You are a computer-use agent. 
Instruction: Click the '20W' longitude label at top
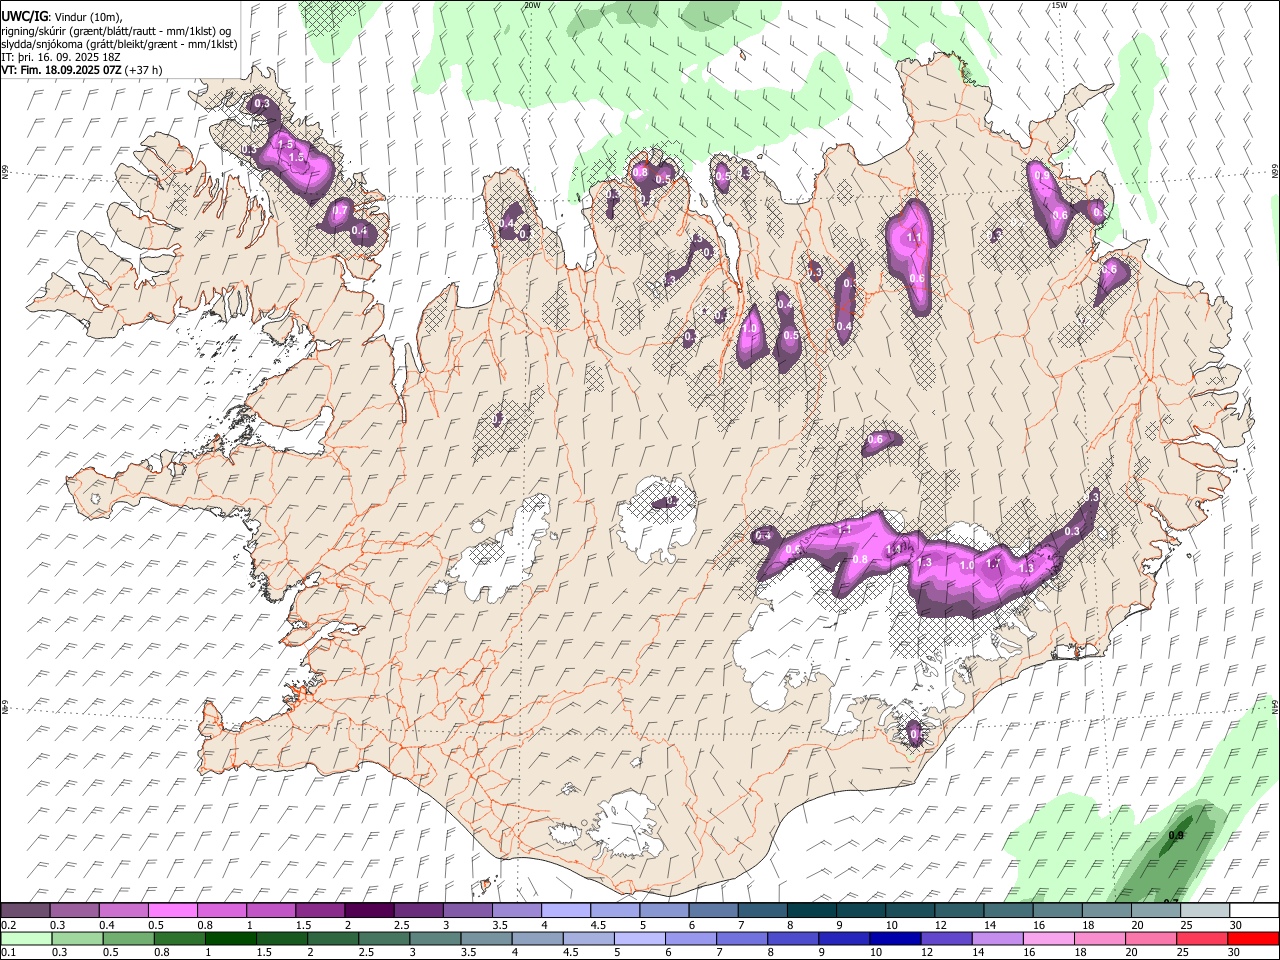(x=532, y=5)
